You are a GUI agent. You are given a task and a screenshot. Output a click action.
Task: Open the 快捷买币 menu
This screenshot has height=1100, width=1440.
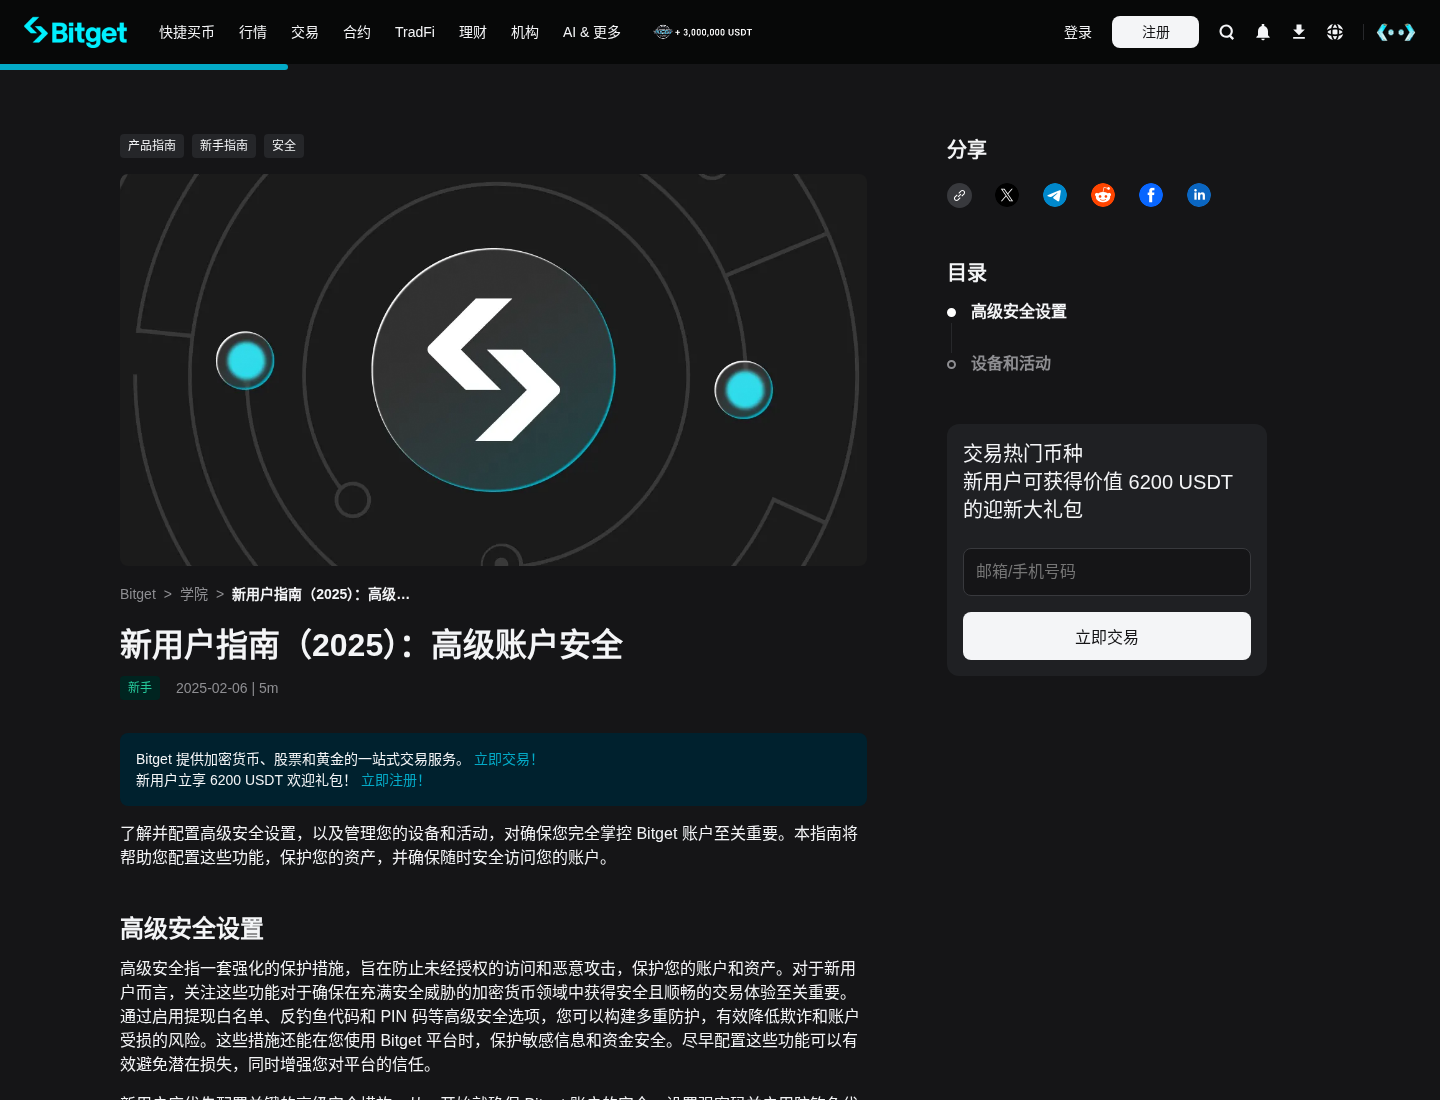(x=187, y=32)
